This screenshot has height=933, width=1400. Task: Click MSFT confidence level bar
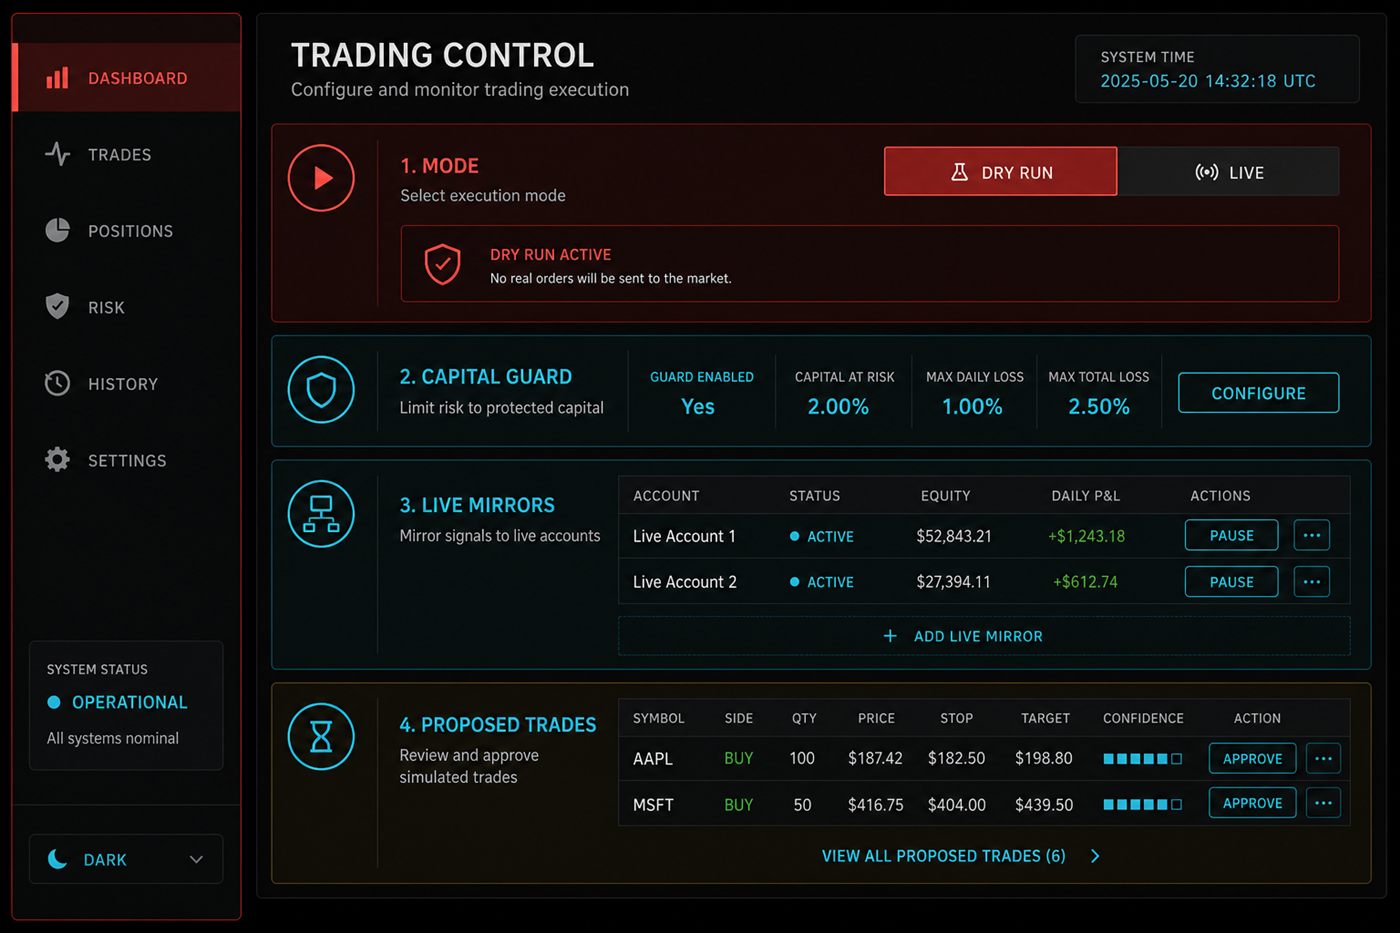[x=1142, y=804]
